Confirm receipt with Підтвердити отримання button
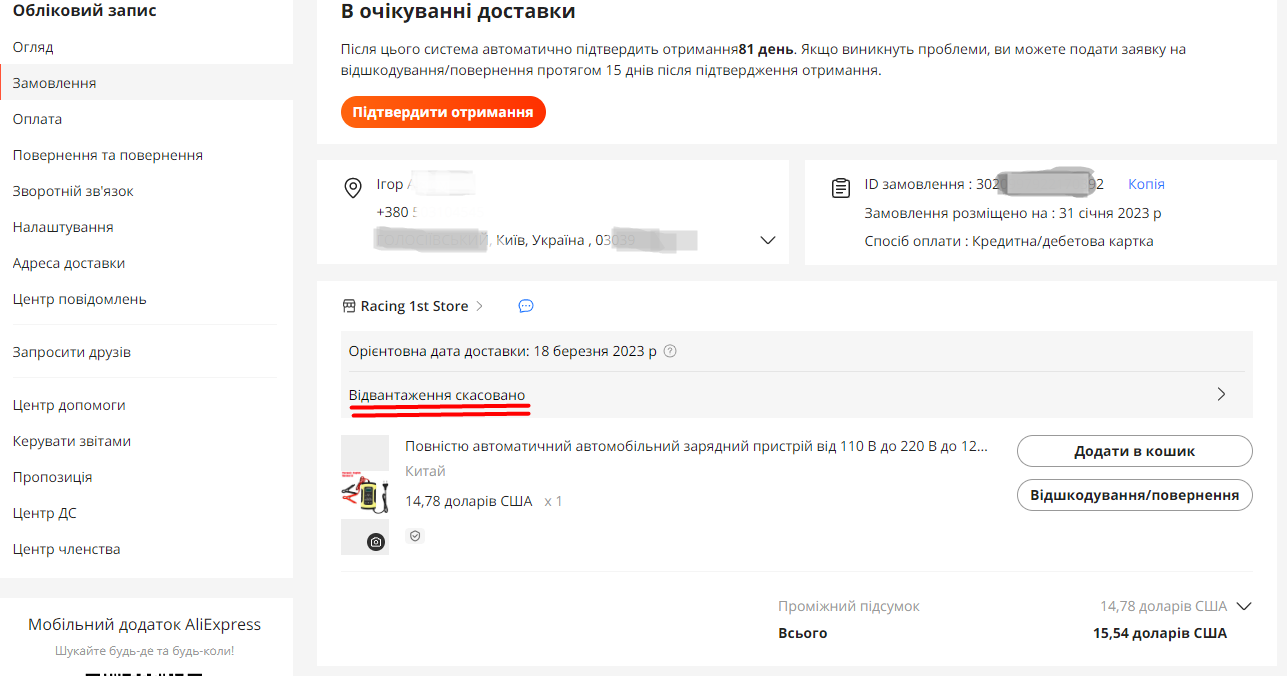This screenshot has height=676, width=1287. click(x=443, y=112)
